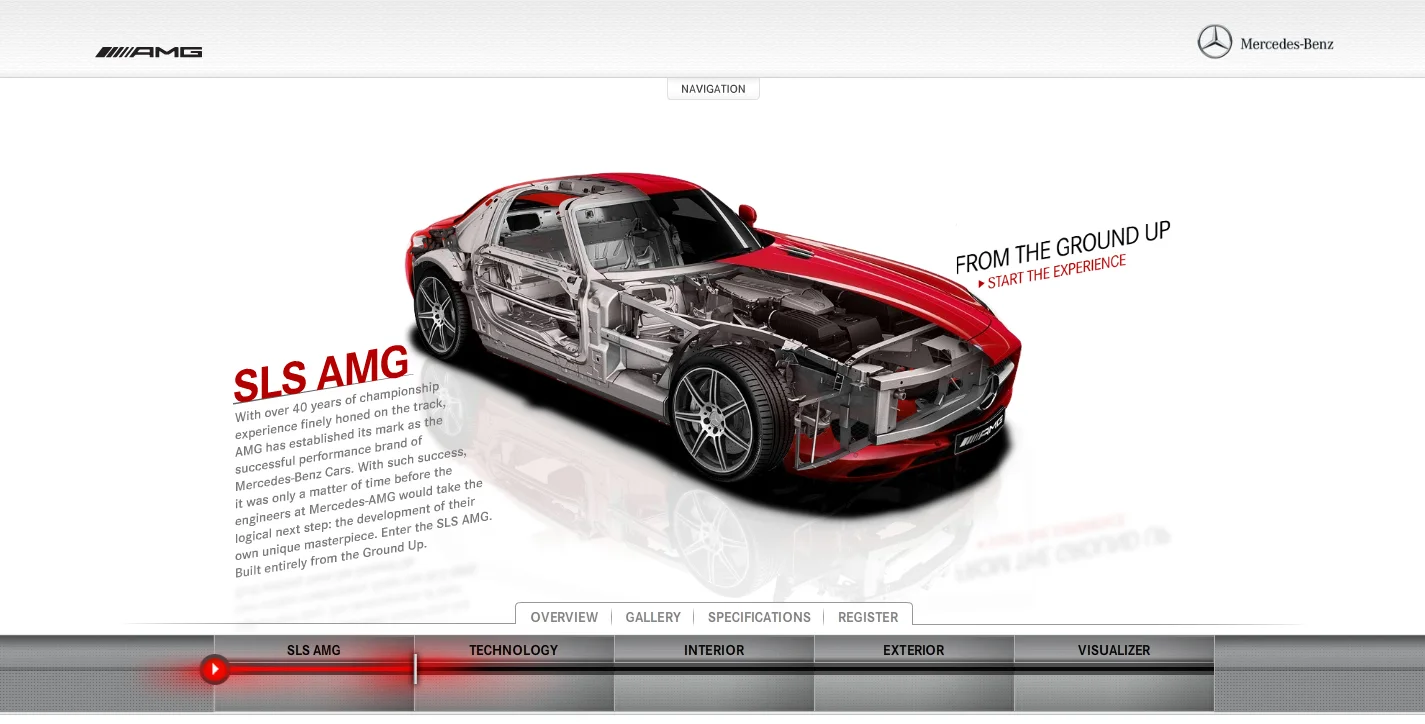Click the AMG logo in the header
Image resolution: width=1425 pixels, height=724 pixels.
coord(149,52)
